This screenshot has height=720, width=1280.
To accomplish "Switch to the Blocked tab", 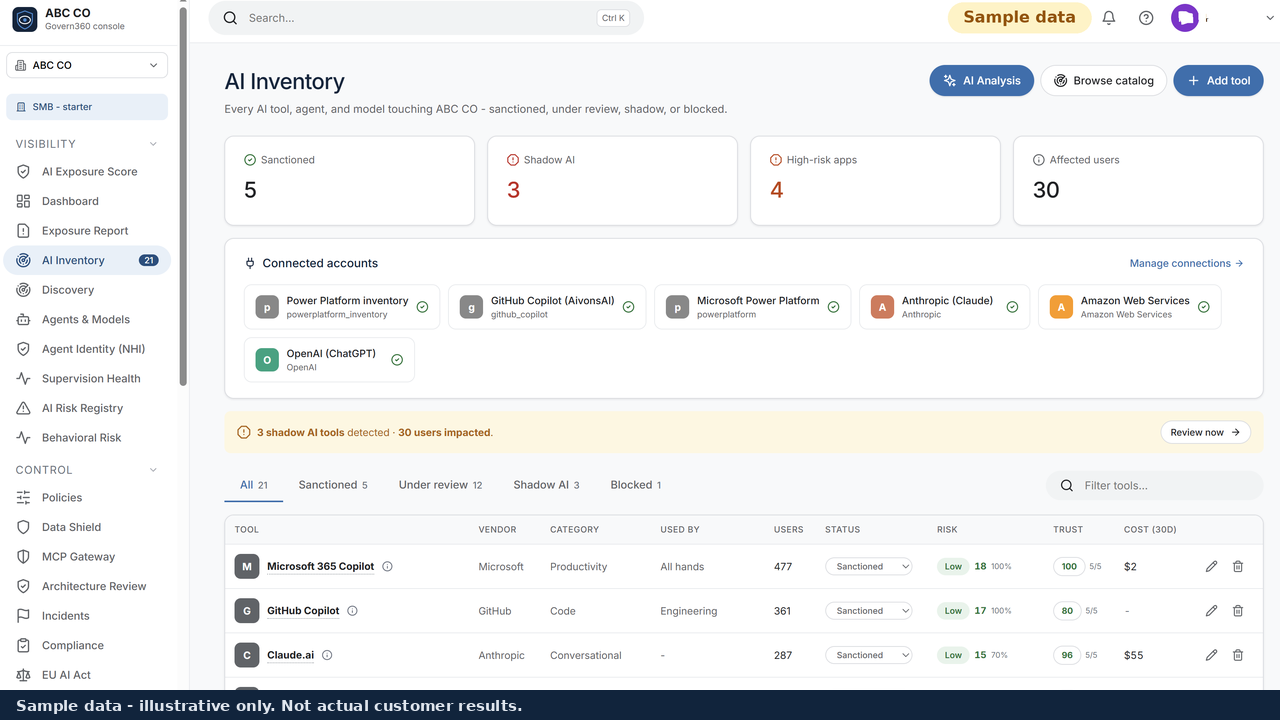I will tap(636, 485).
